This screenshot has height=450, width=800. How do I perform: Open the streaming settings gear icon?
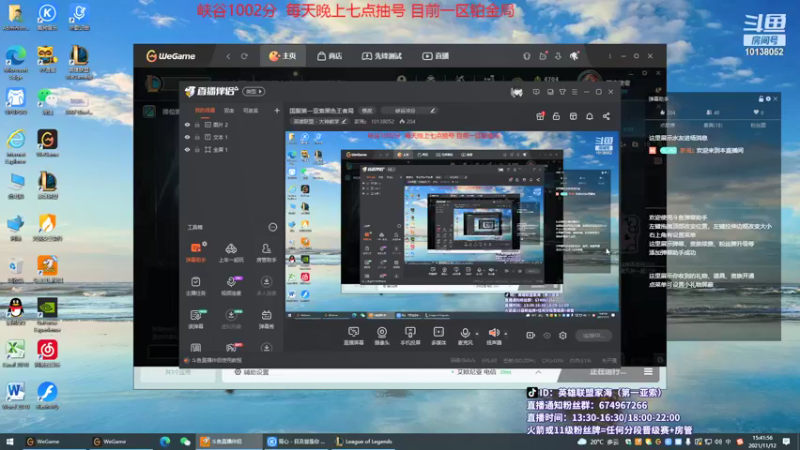pyautogui.click(x=563, y=335)
